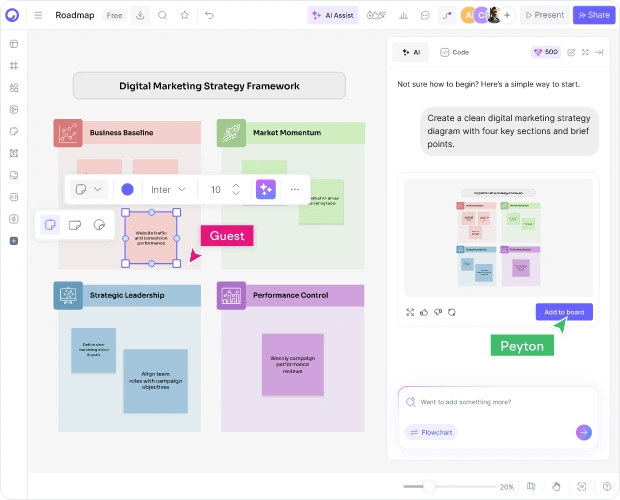
Task: Open the hamburger main menu
Action: 38,15
